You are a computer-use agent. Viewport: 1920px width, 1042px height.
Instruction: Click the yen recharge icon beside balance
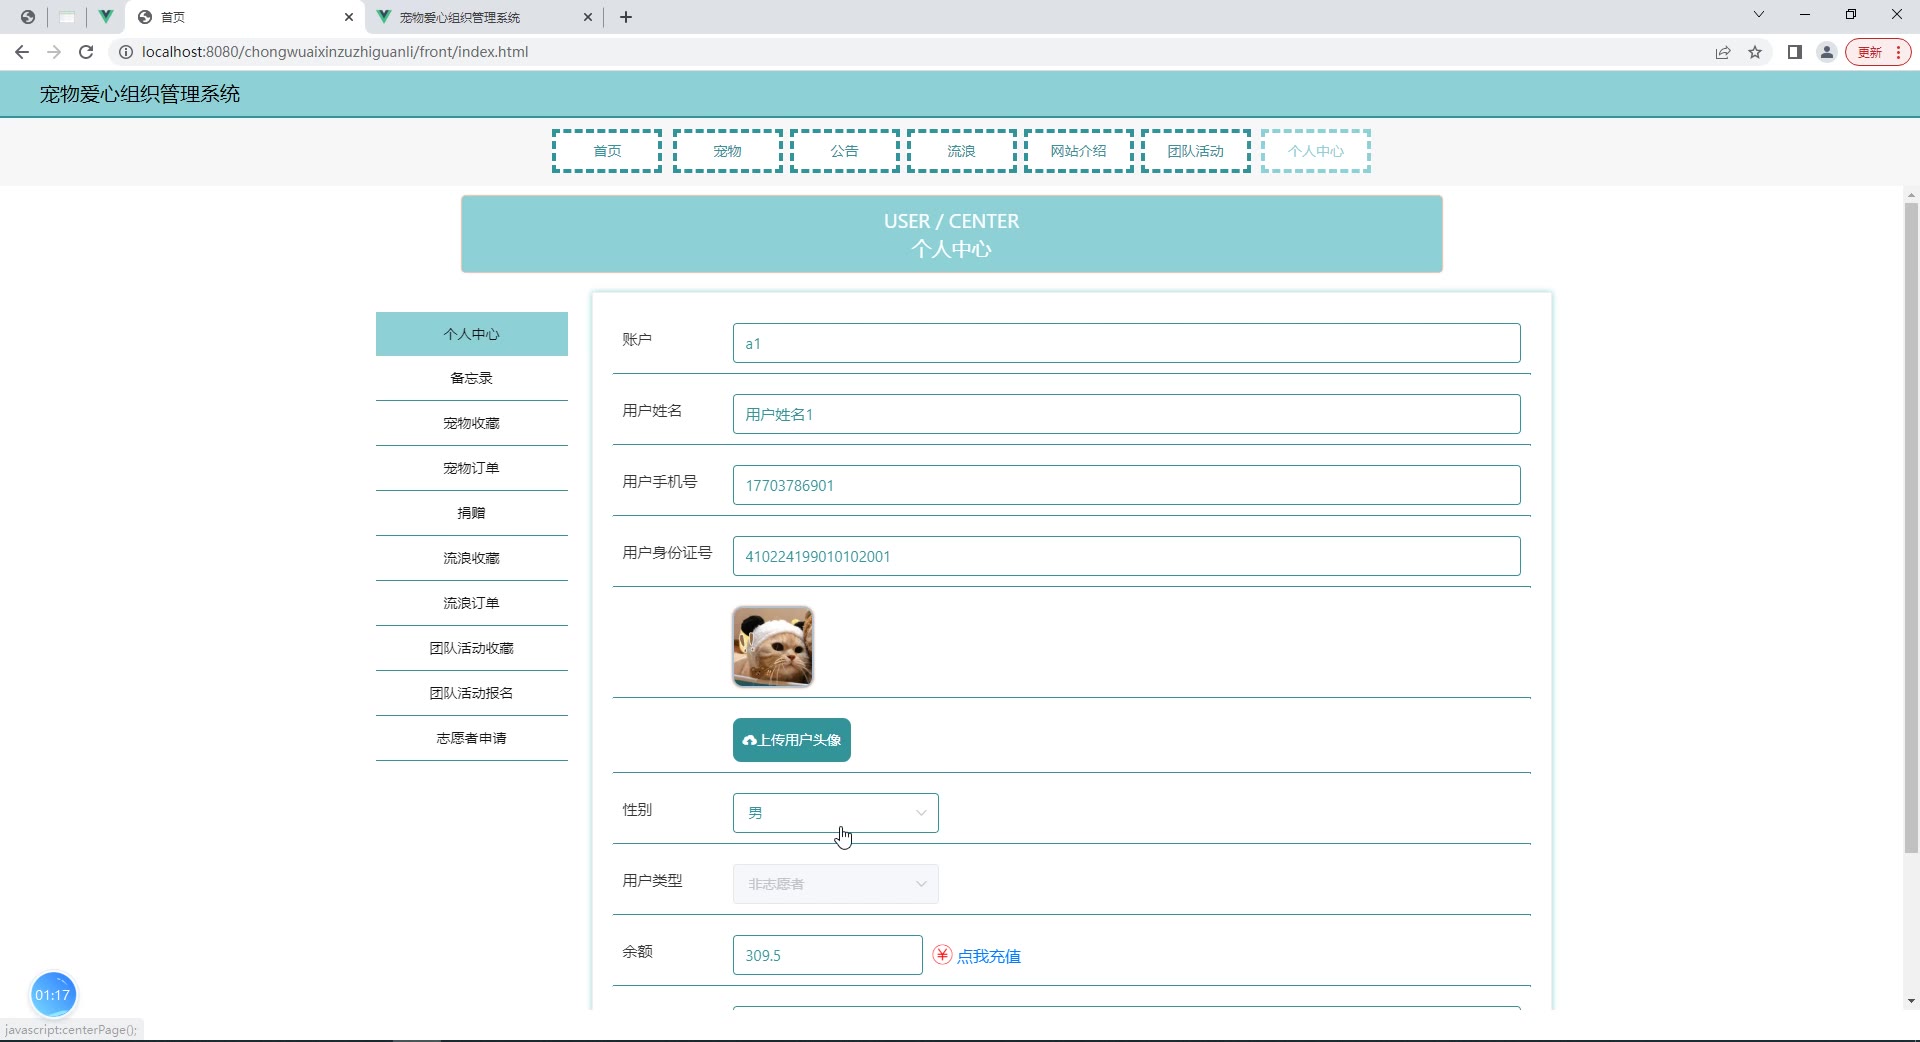[942, 955]
